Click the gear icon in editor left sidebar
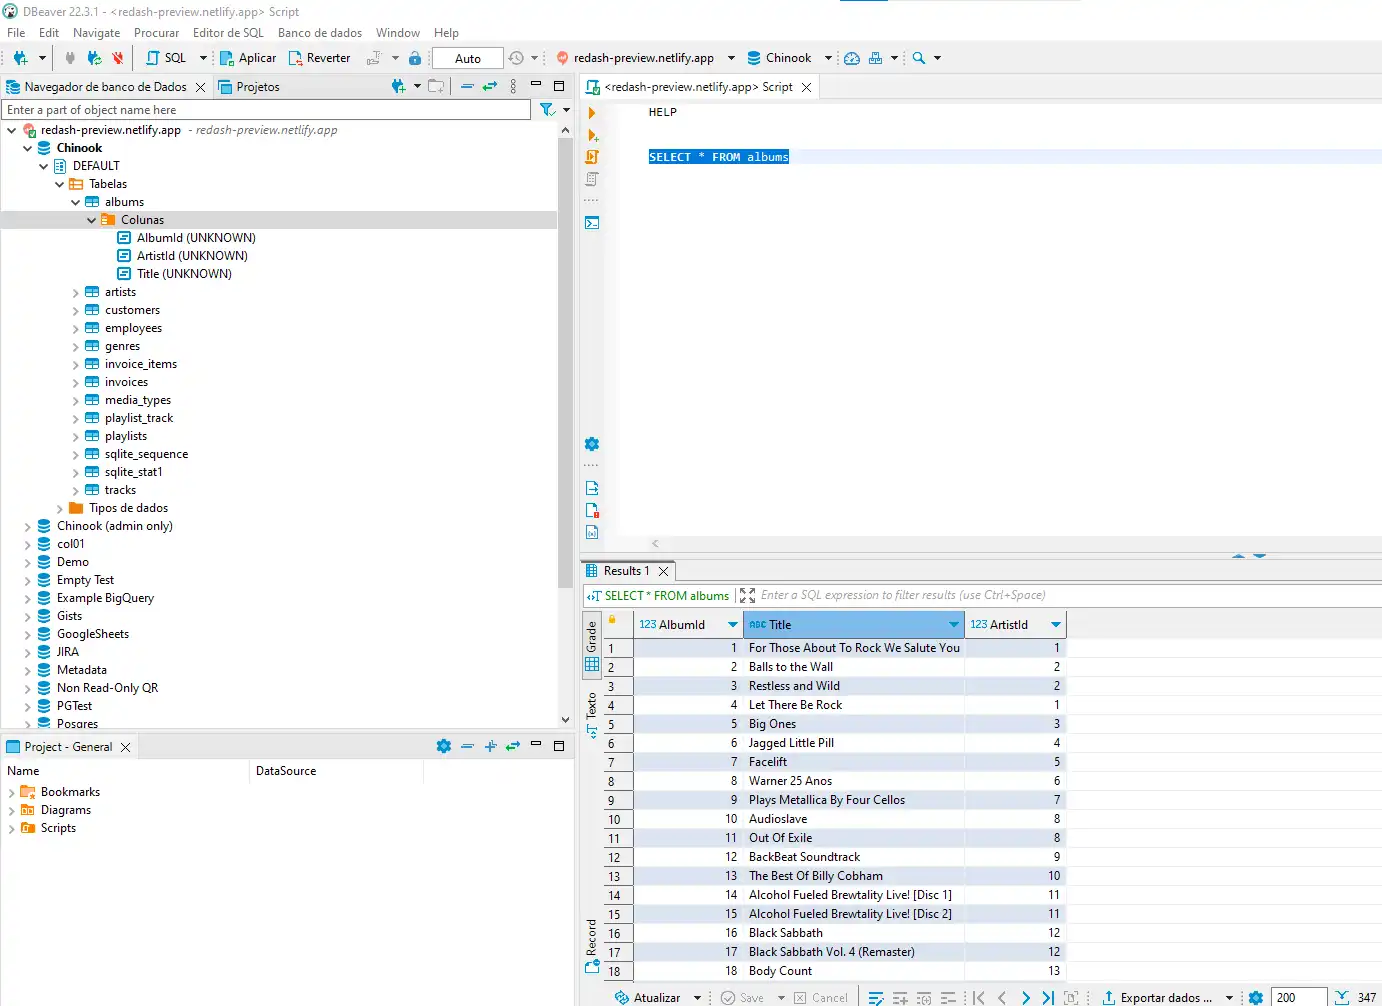 (x=592, y=444)
